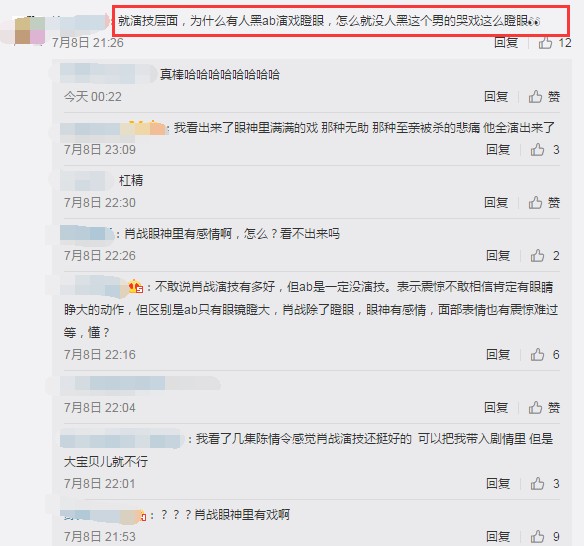Reply to the top comment posted 21:26
The image size is (584, 546).
pos(506,43)
